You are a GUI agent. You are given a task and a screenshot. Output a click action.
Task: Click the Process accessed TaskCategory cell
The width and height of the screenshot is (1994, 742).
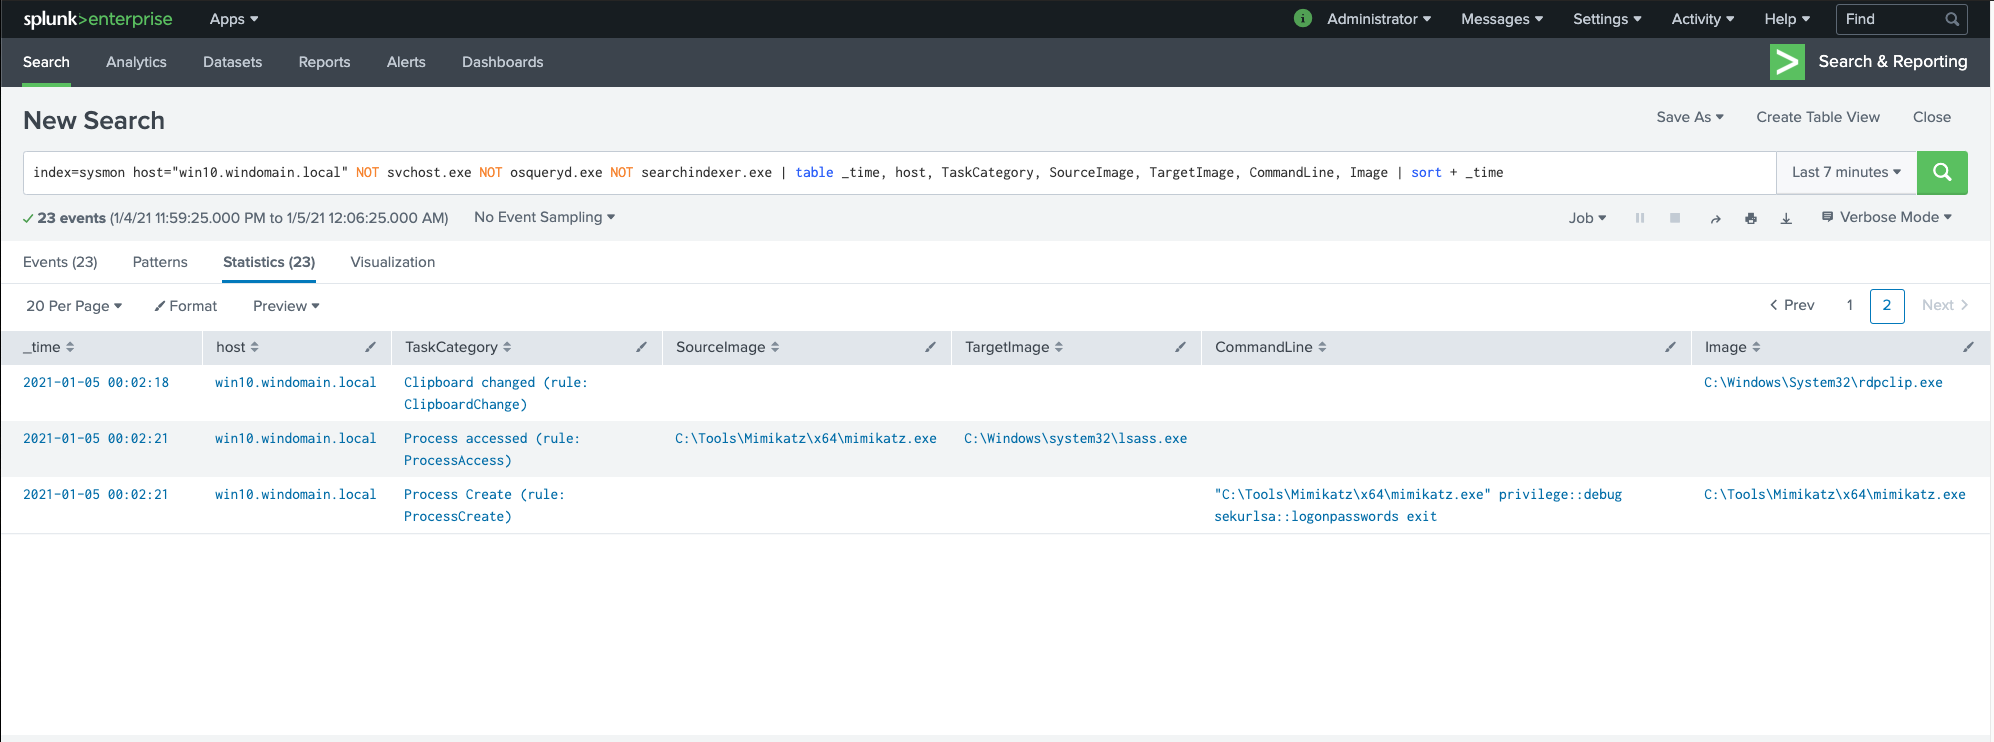tap(492, 449)
